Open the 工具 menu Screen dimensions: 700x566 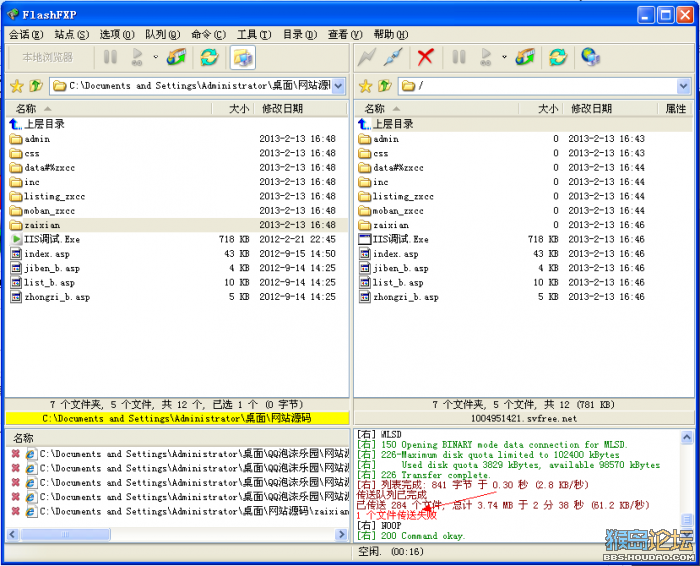[254, 34]
